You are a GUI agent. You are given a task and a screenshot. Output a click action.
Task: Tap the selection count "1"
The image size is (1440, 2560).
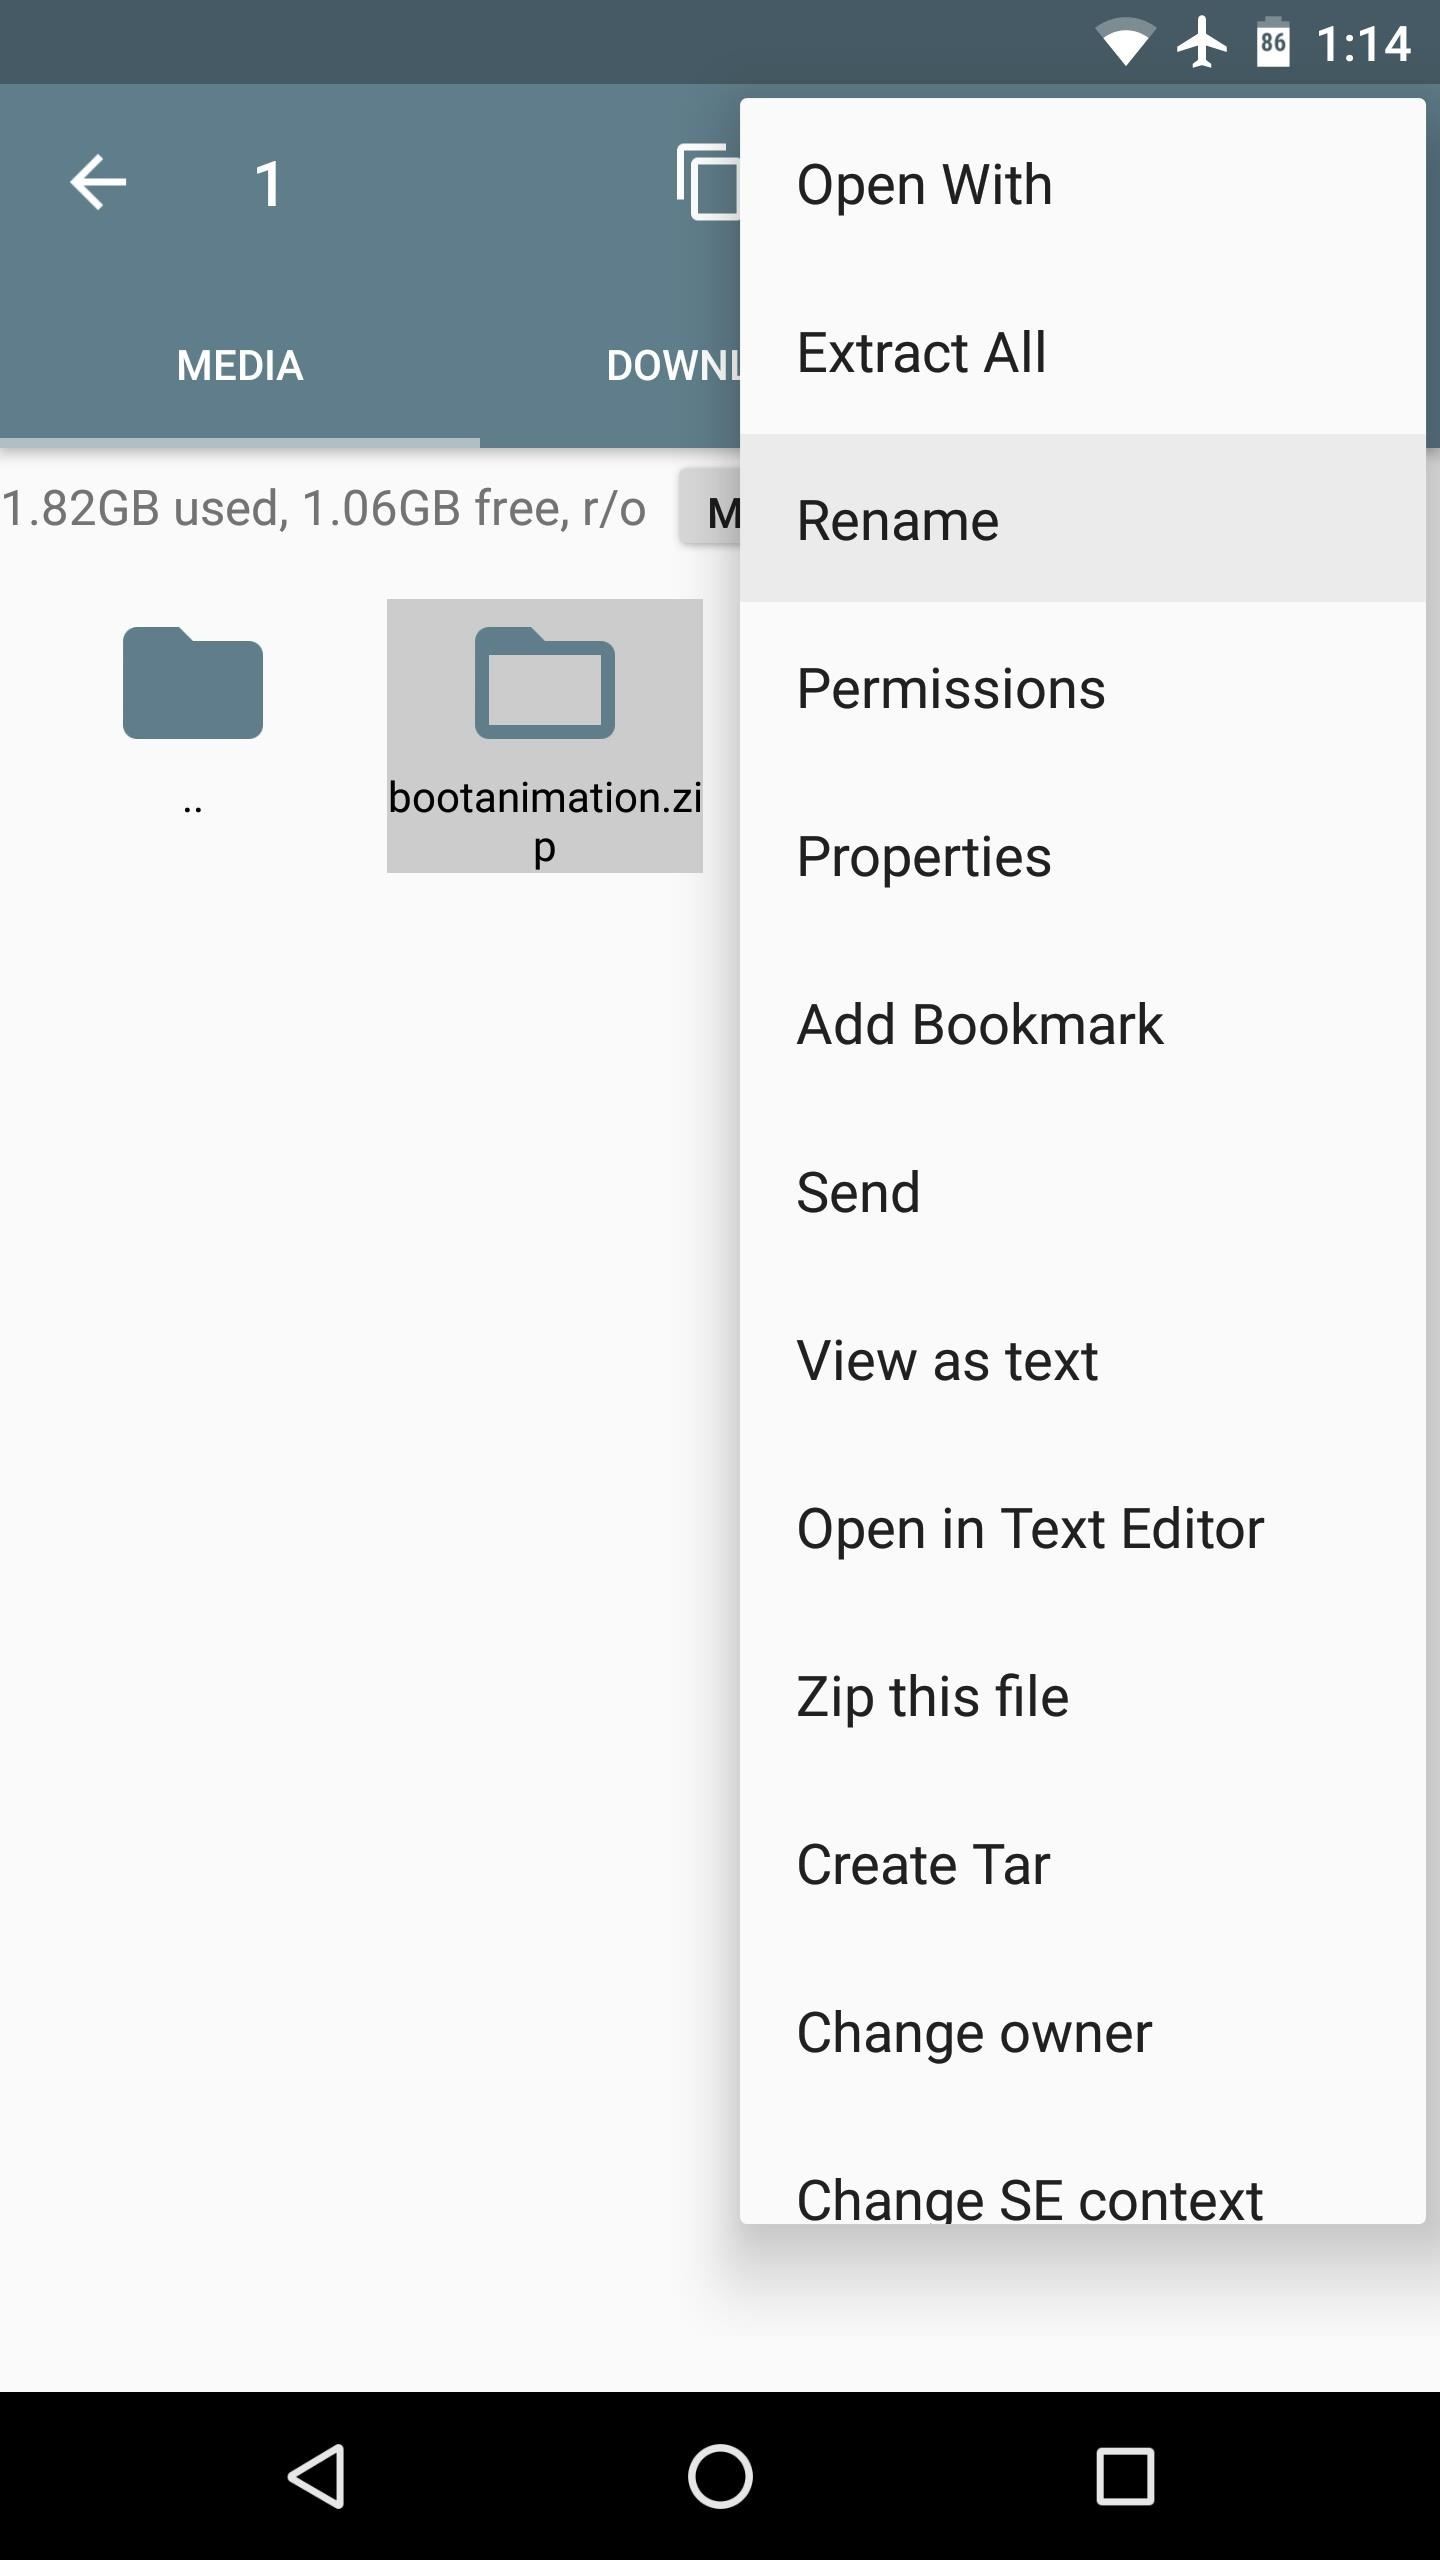[x=267, y=184]
